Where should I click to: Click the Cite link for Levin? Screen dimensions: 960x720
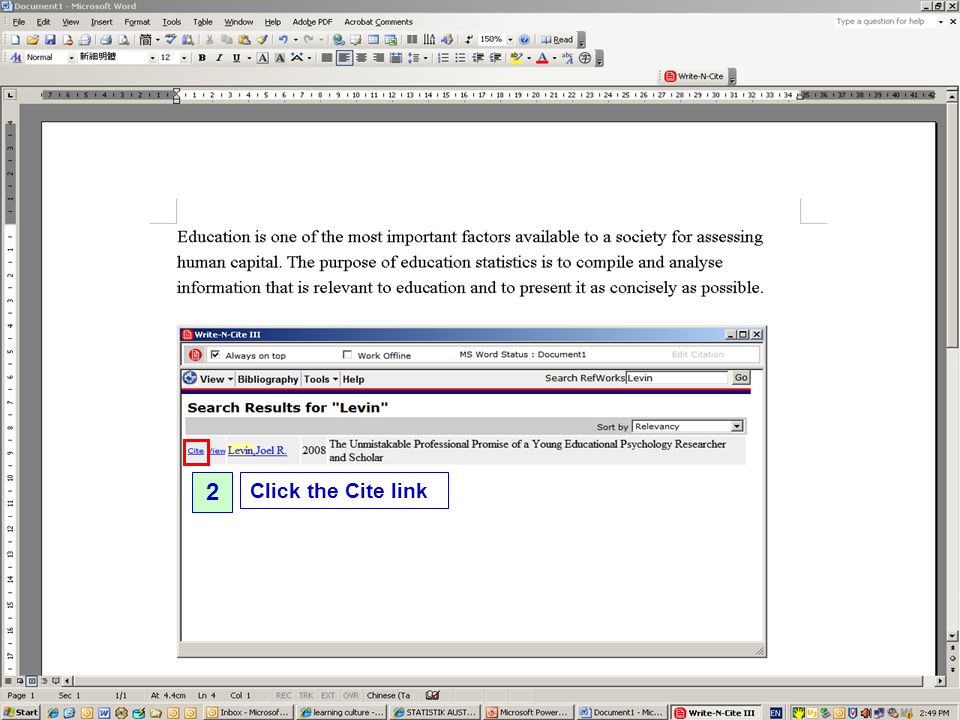tap(196, 451)
